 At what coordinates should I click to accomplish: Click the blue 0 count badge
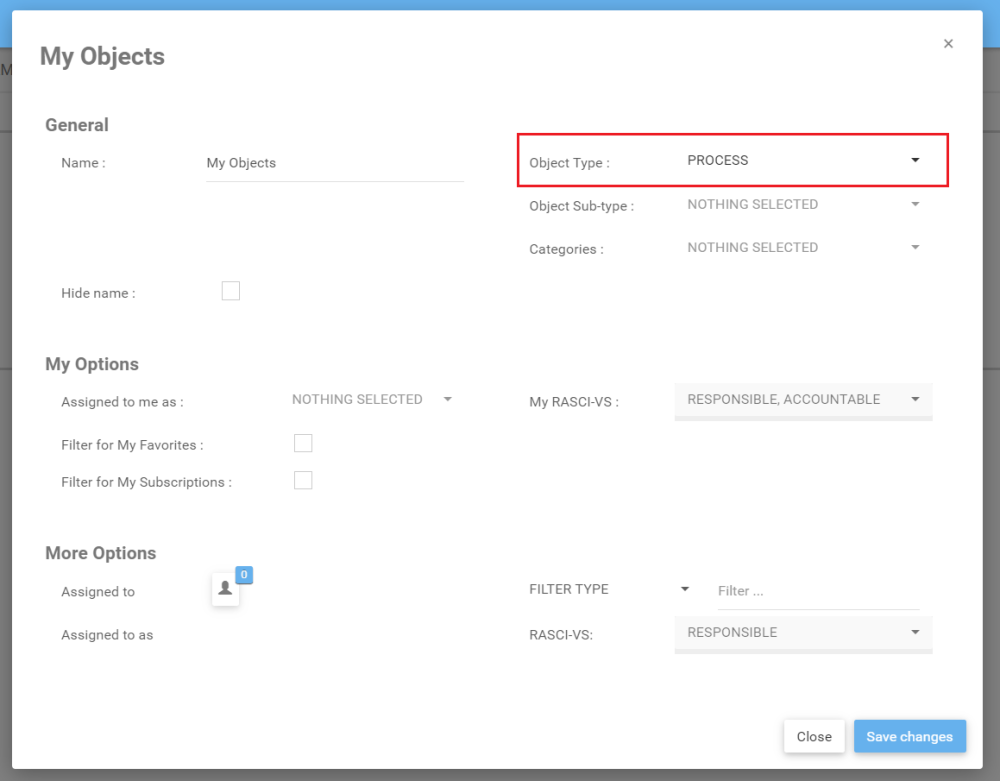click(244, 575)
